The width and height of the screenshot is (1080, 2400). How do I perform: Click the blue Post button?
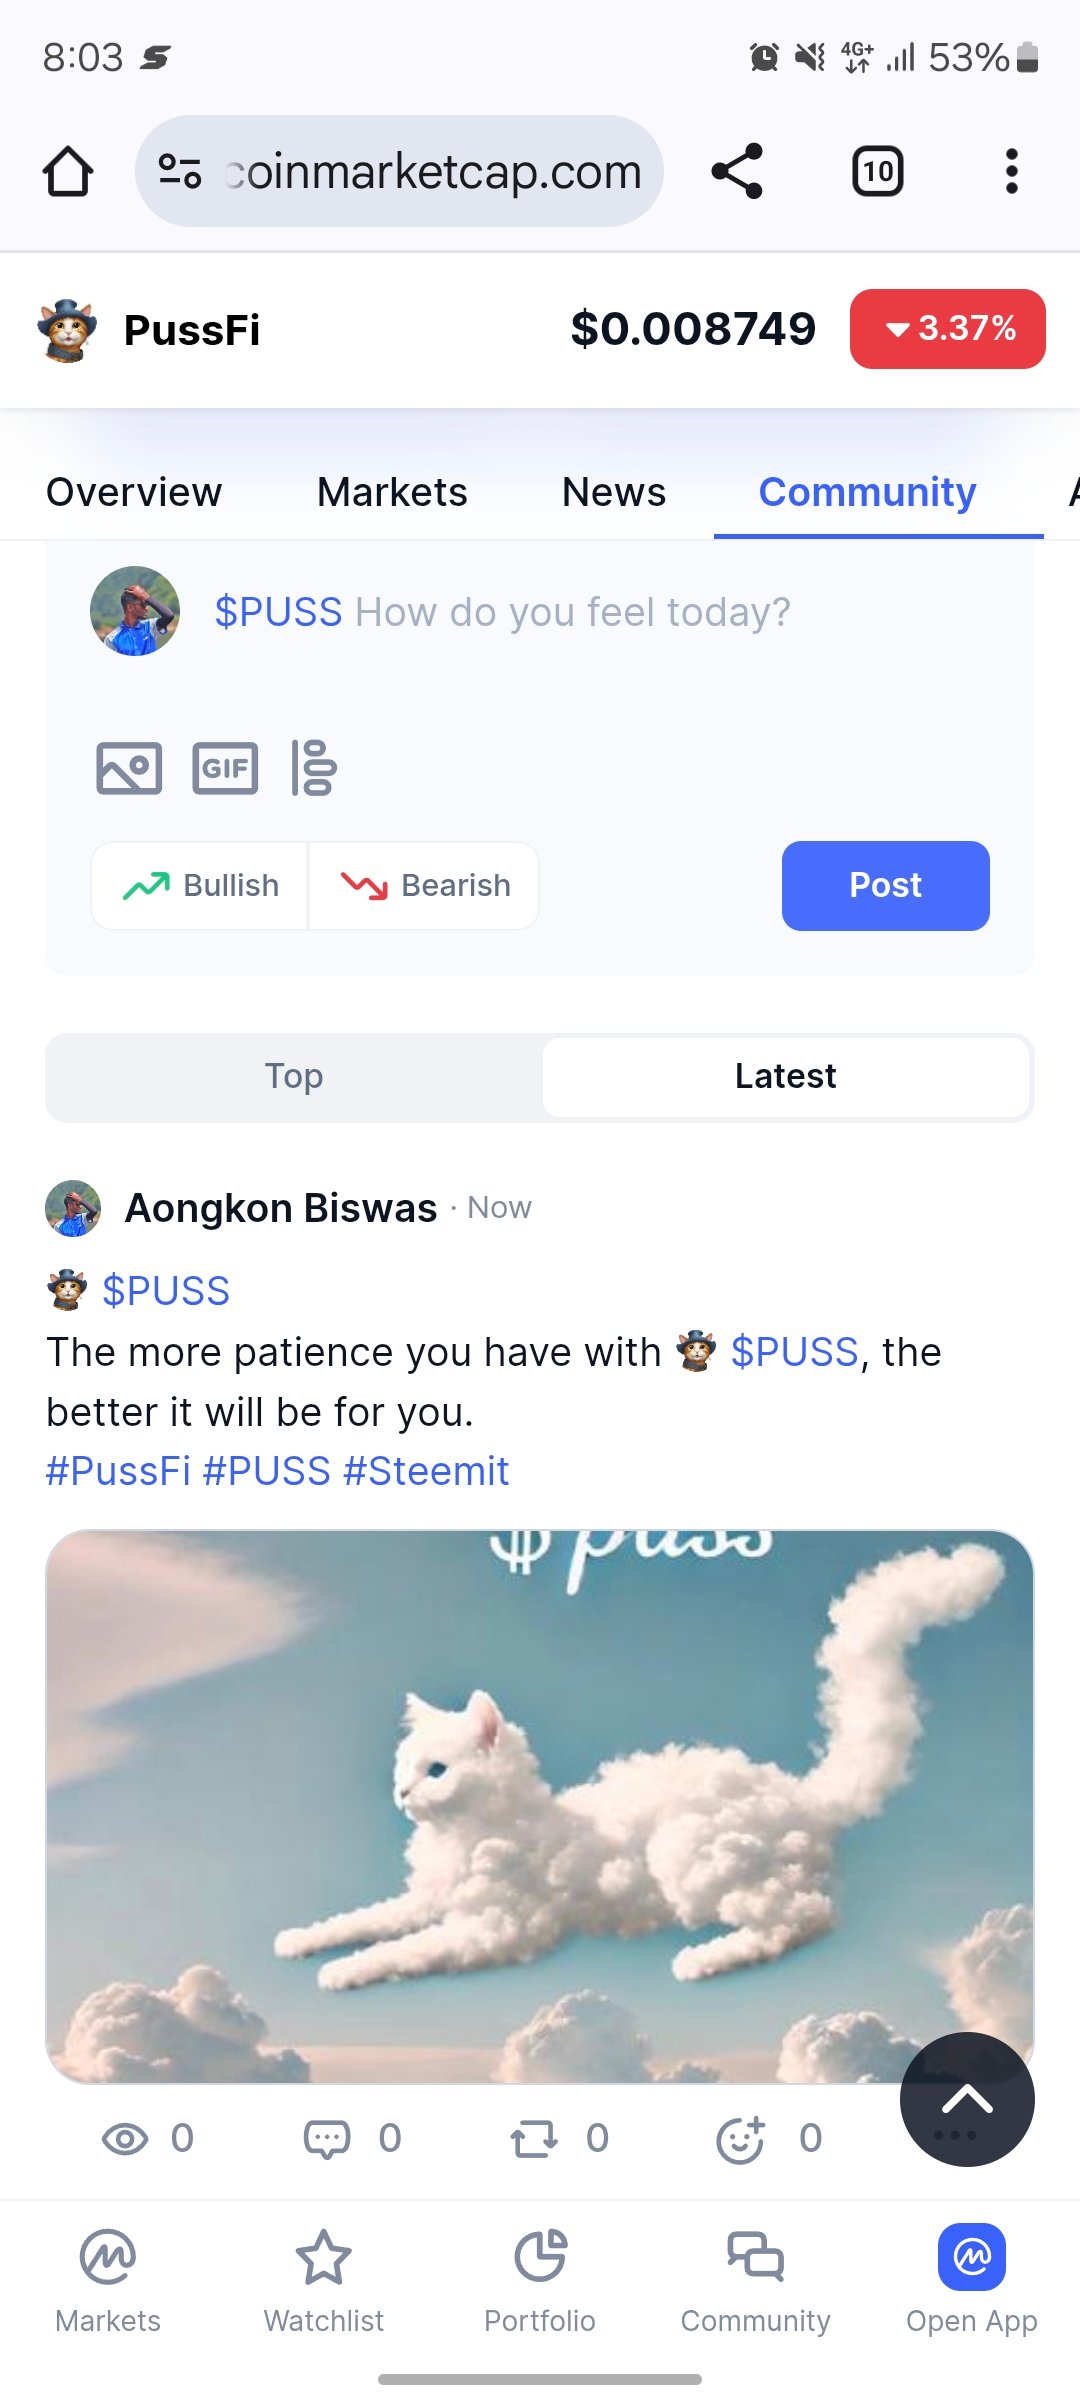886,886
